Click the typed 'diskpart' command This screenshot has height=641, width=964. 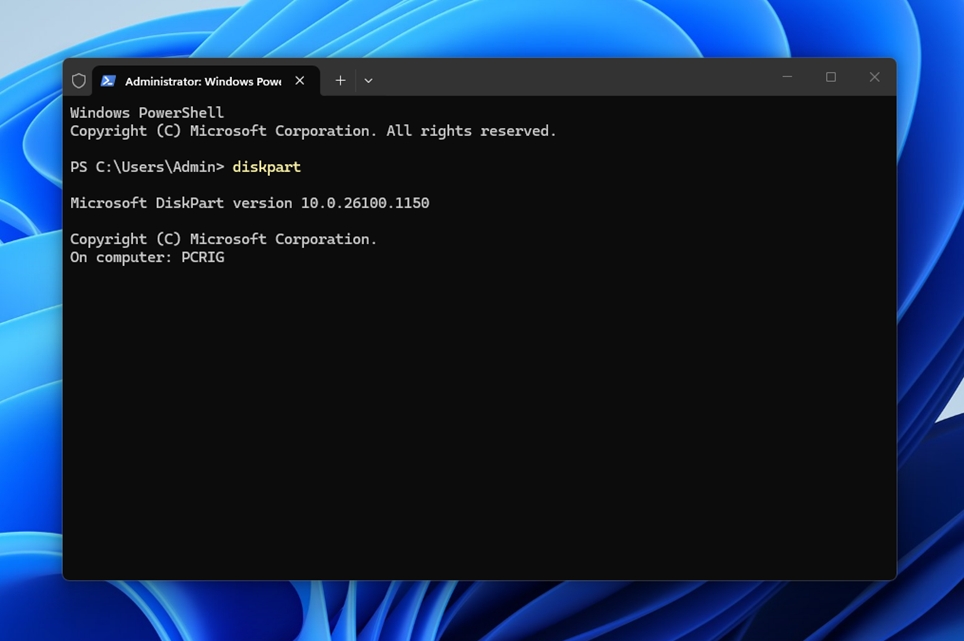267,167
